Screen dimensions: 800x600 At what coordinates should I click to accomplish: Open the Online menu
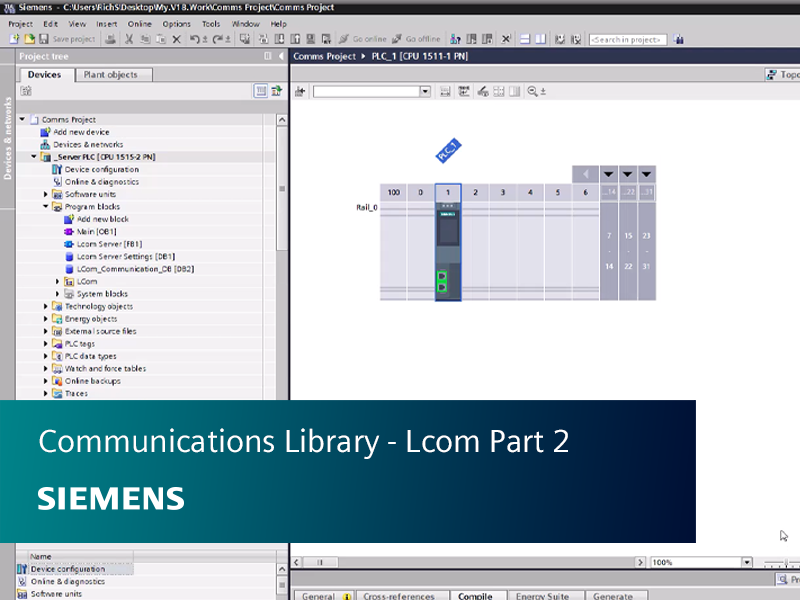(x=139, y=23)
